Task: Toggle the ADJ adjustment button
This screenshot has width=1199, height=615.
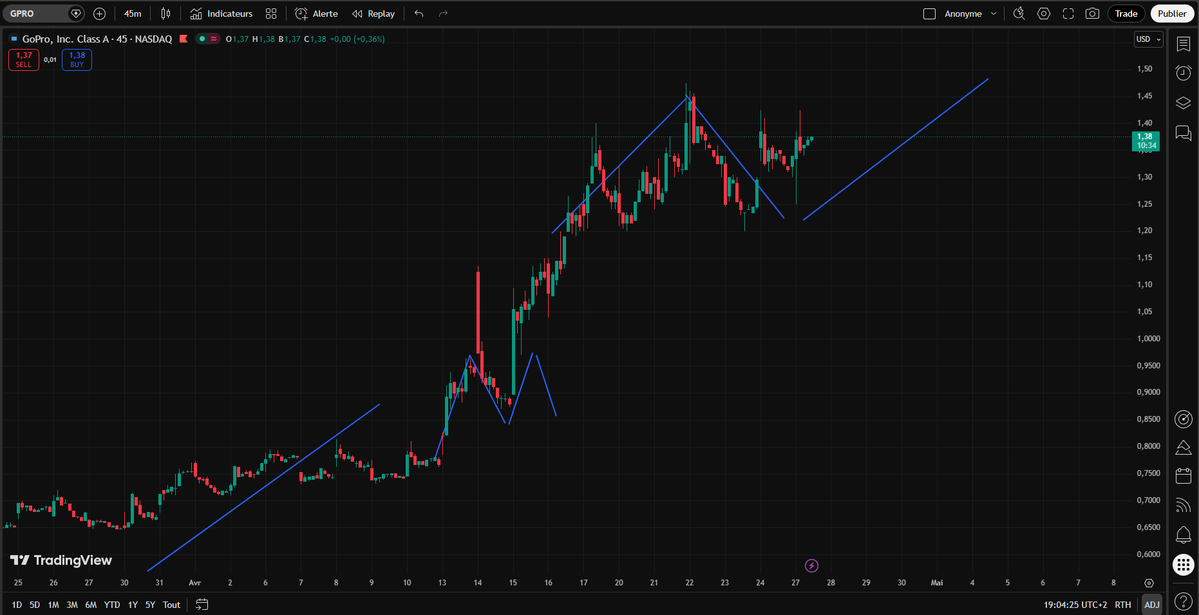Action: (x=1152, y=604)
